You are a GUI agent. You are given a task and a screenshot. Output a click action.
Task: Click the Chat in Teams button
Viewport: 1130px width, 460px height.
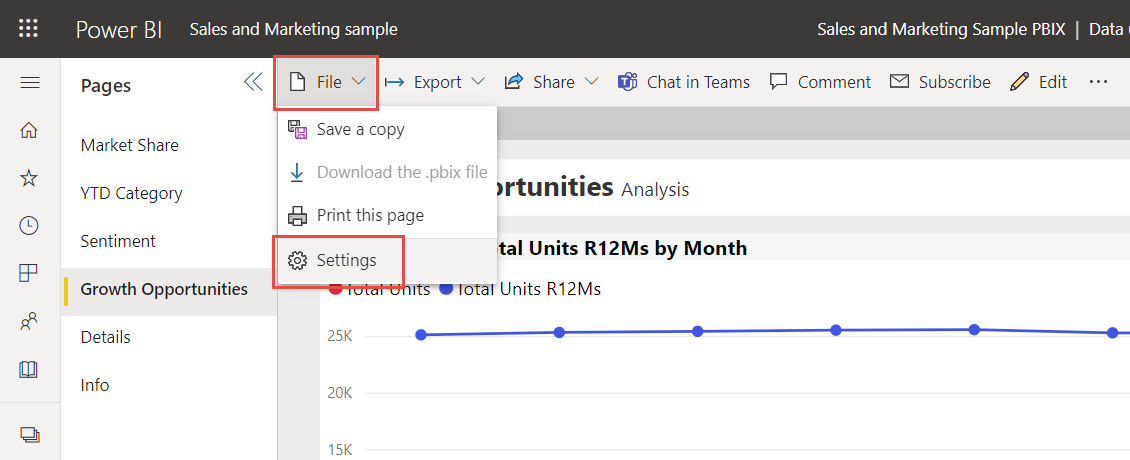684,82
